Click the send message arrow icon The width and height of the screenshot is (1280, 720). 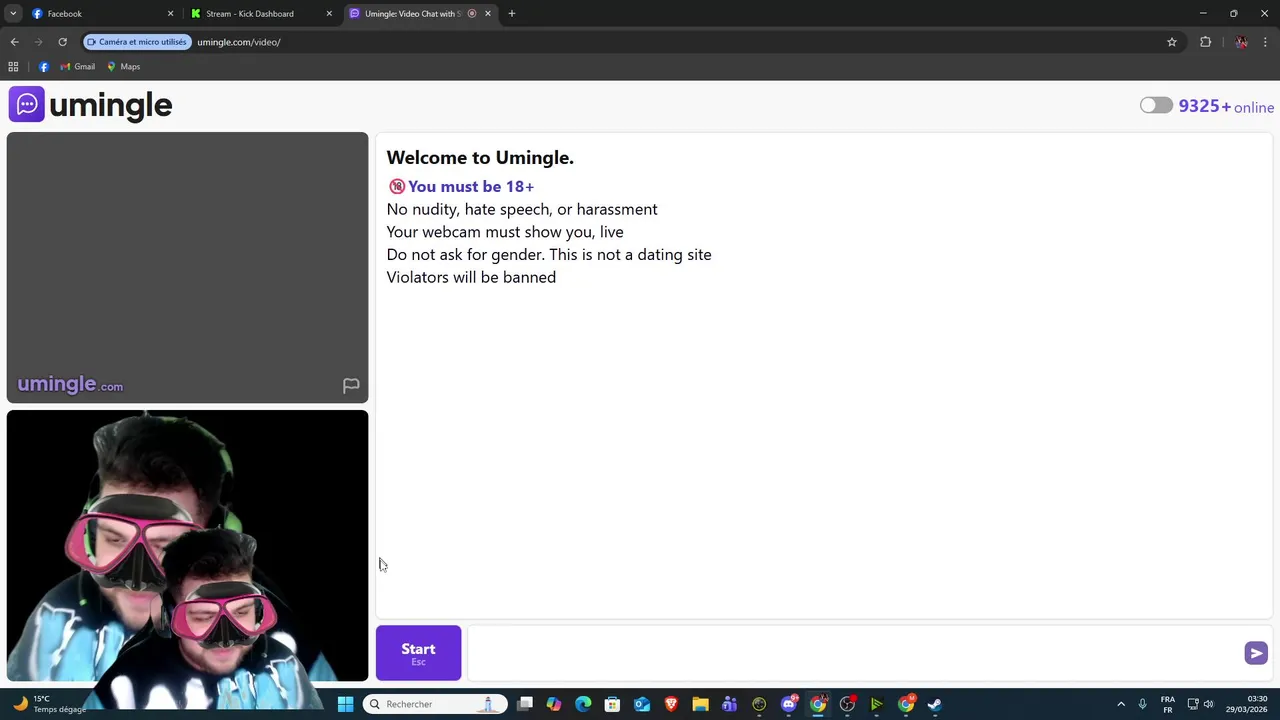point(1256,653)
